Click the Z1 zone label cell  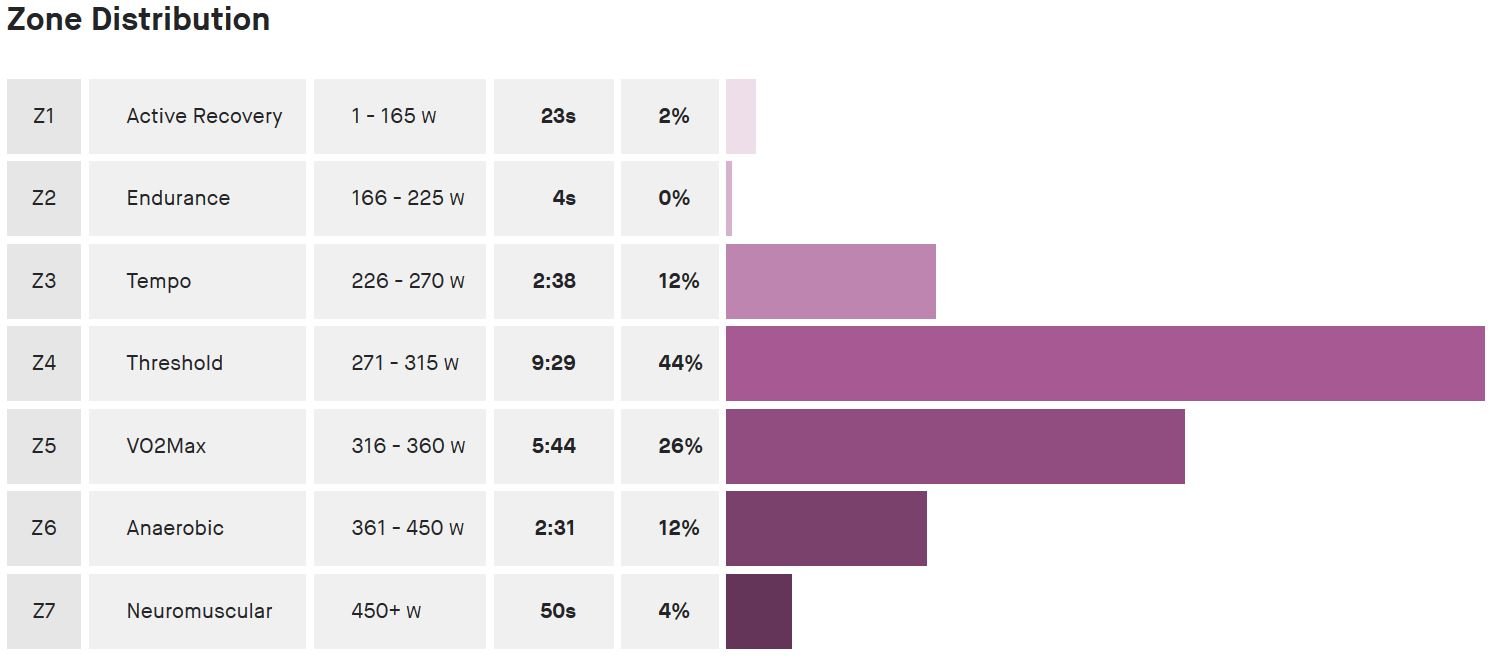coord(43,116)
